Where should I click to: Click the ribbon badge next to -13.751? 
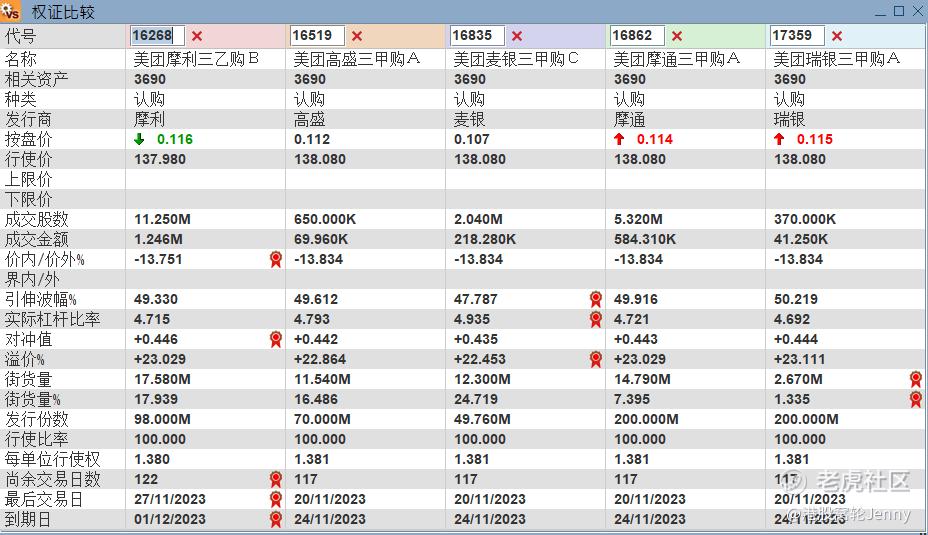[276, 259]
